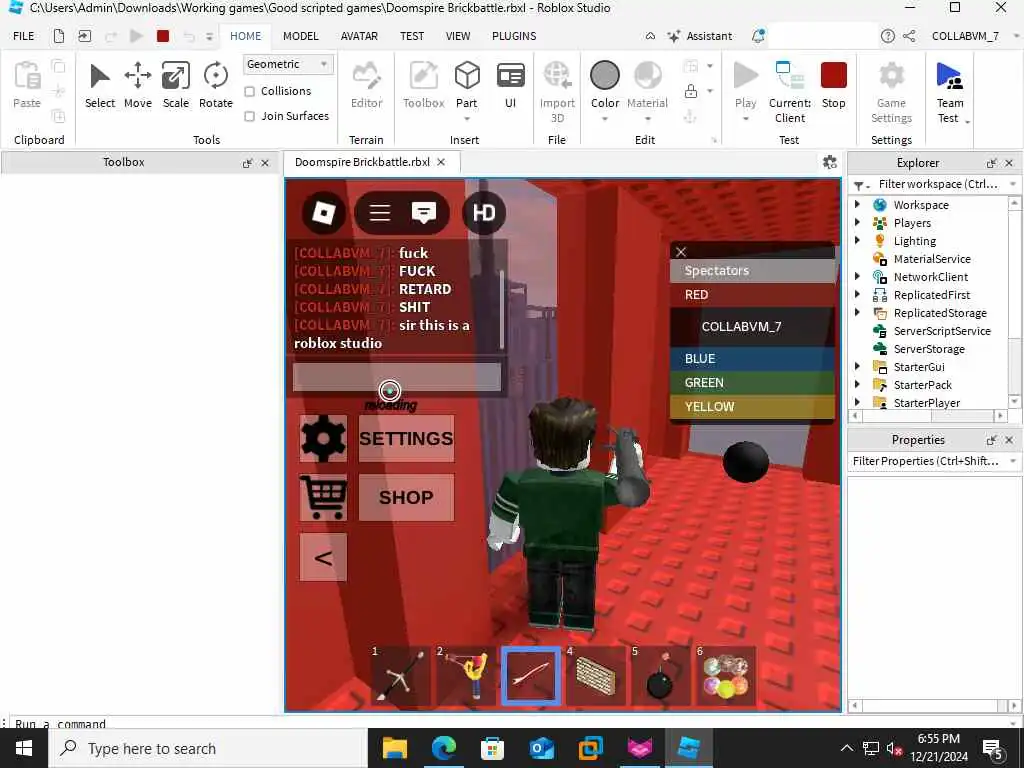This screenshot has height=768, width=1024.
Task: Switch to the VIEW ribbon tab
Action: click(458, 36)
